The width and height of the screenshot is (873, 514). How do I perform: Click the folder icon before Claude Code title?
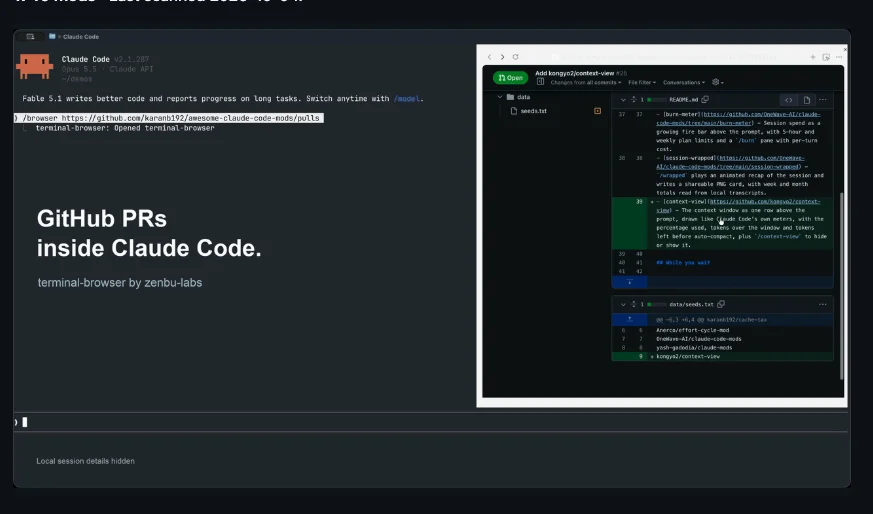coord(52,36)
